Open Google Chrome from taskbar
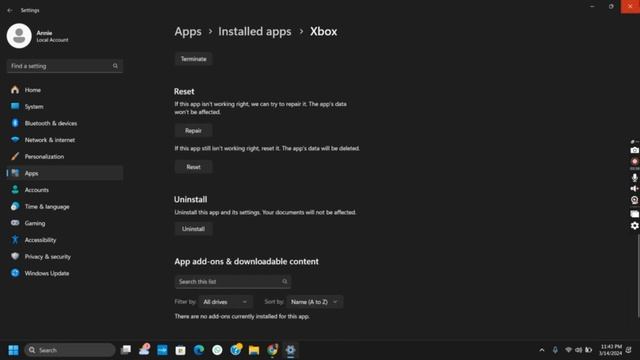Image resolution: width=640 pixels, height=360 pixels. pyautogui.click(x=272, y=350)
